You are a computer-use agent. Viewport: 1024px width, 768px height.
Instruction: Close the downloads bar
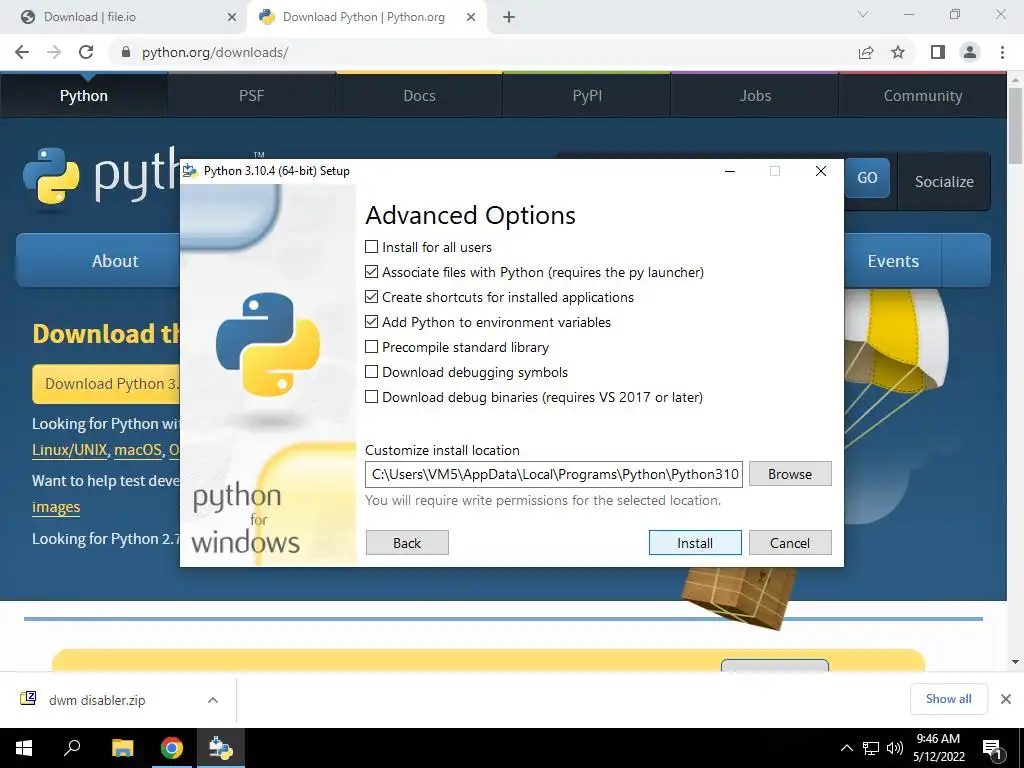click(x=1006, y=699)
